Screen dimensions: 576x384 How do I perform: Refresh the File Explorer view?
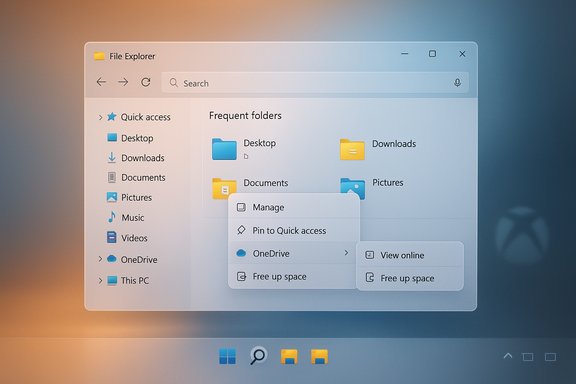click(x=146, y=82)
